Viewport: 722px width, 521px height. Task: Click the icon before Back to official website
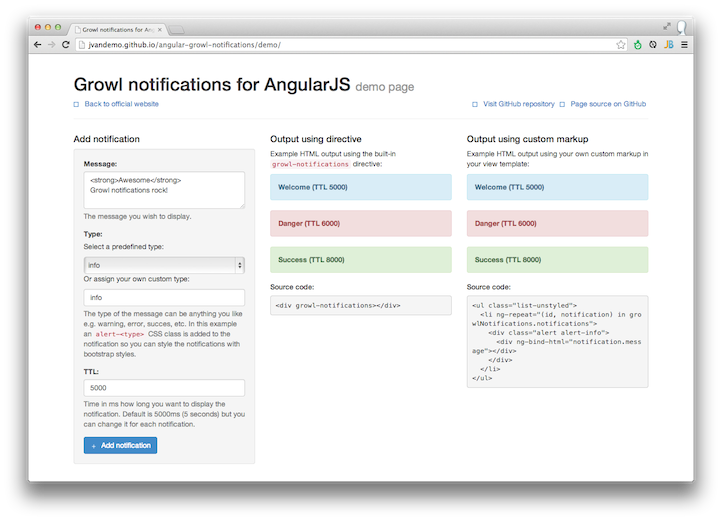click(76, 105)
